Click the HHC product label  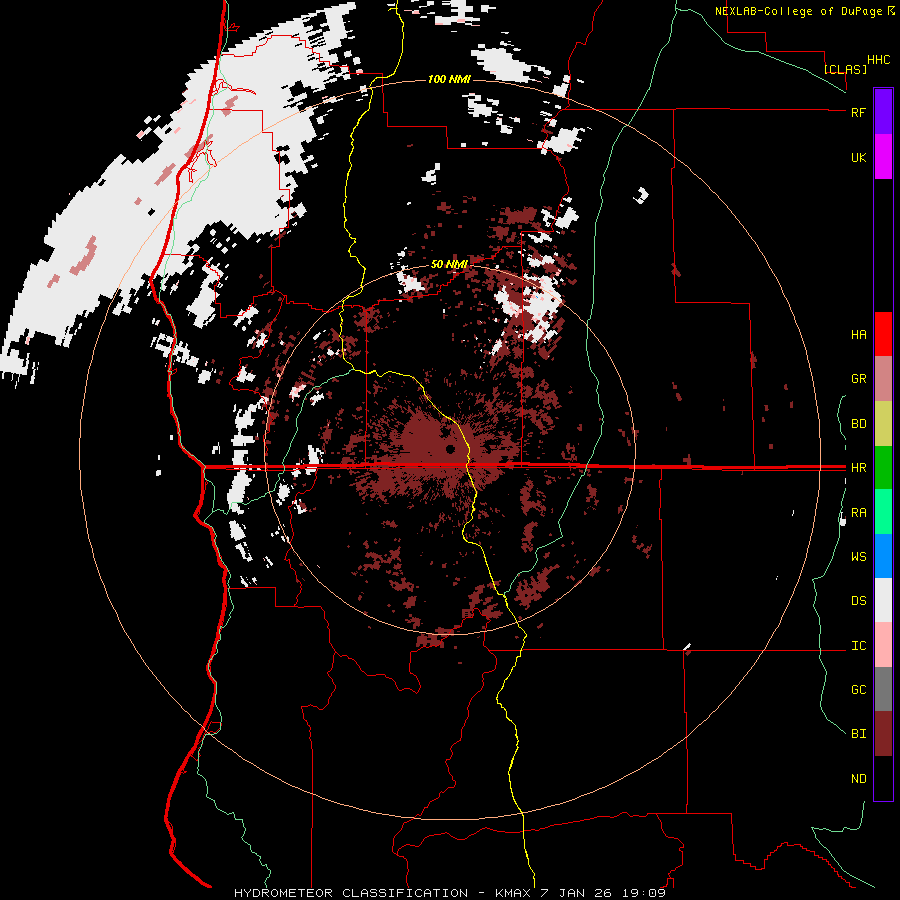coord(878,60)
